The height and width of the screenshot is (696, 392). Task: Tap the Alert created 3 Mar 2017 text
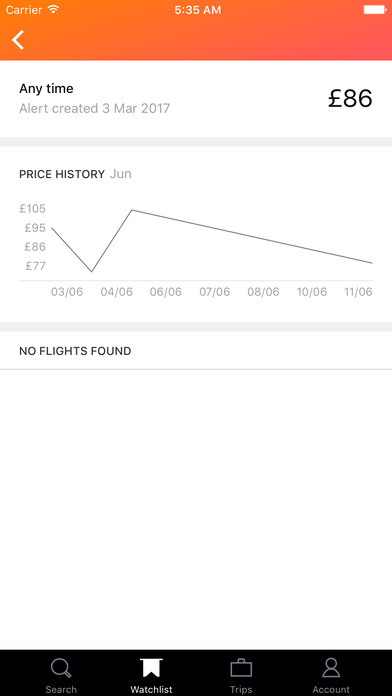(x=95, y=108)
